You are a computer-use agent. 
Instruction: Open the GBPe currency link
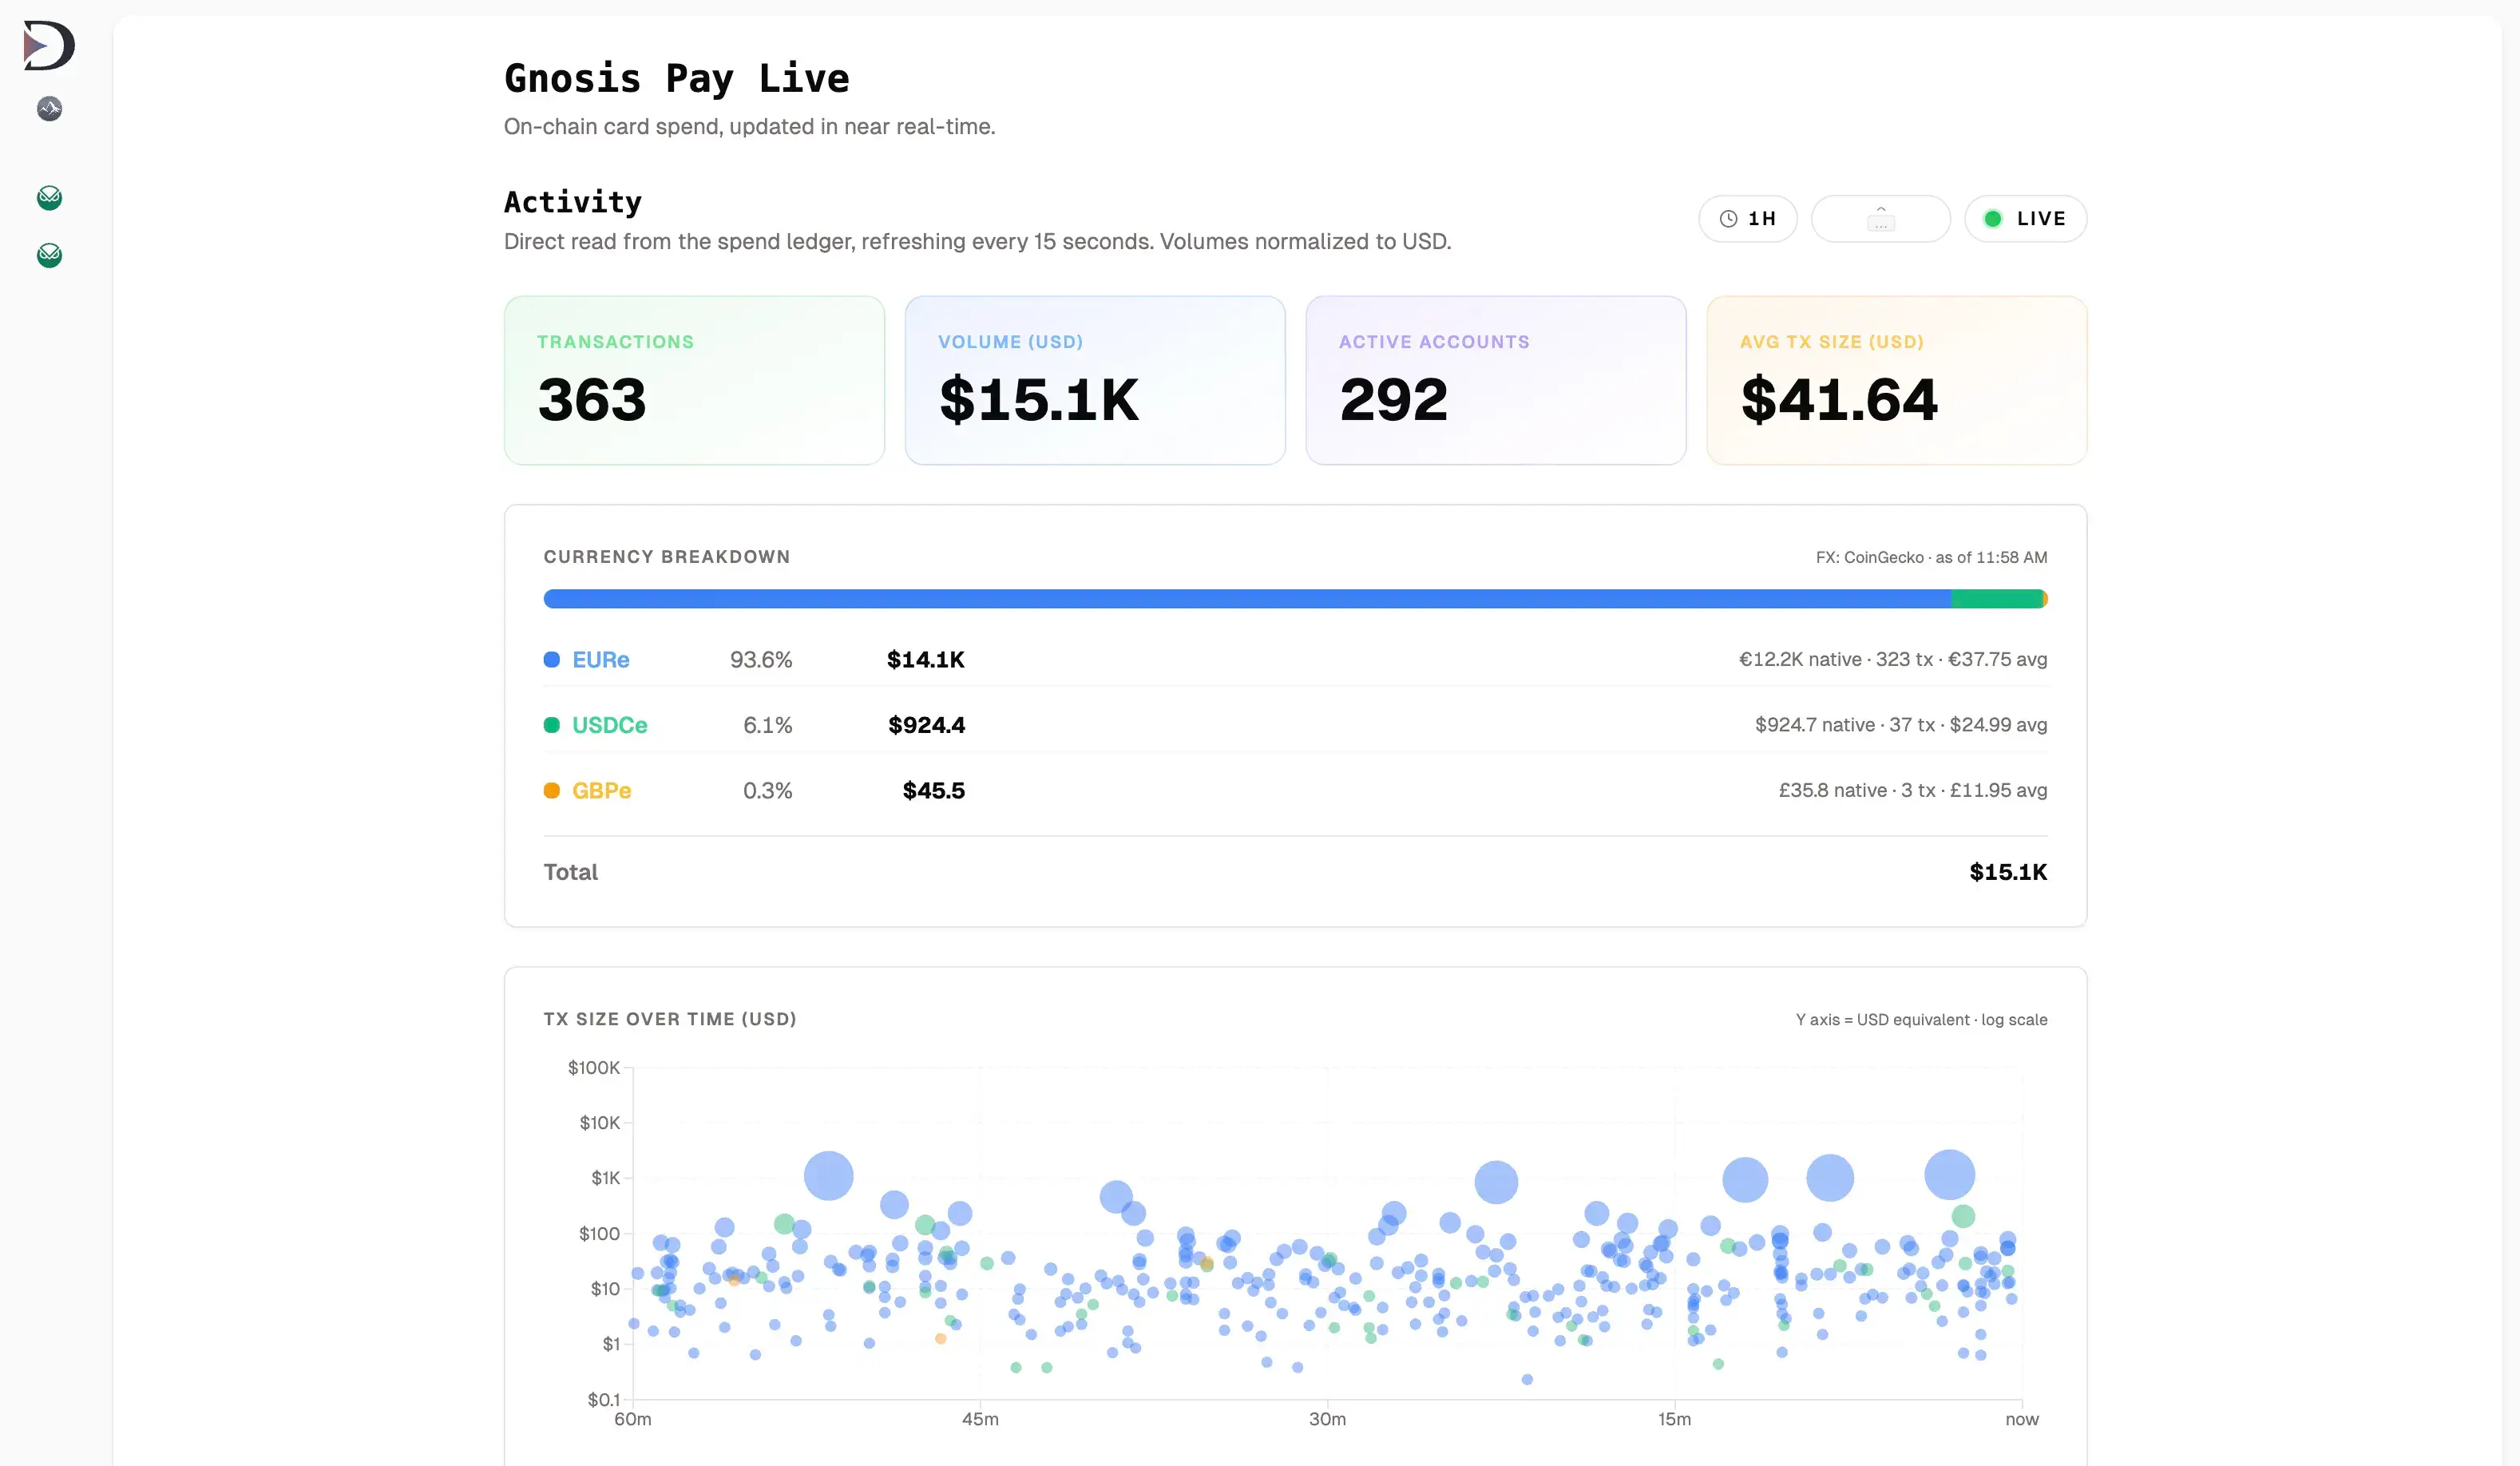[602, 791]
